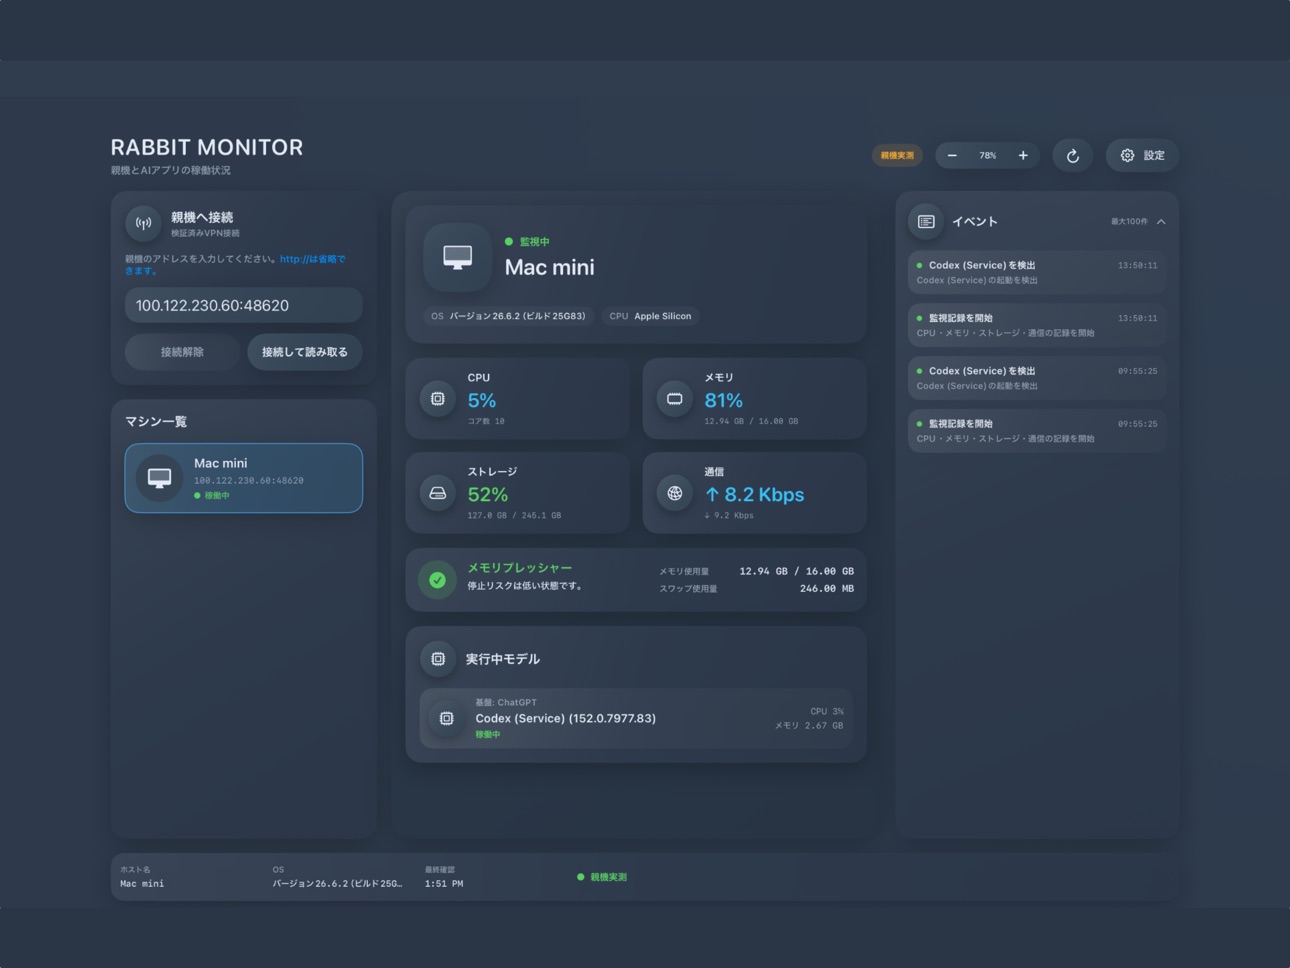Image resolution: width=1290 pixels, height=968 pixels.
Task: Click the chip icon in the Codex (Service) row
Action: click(x=447, y=718)
